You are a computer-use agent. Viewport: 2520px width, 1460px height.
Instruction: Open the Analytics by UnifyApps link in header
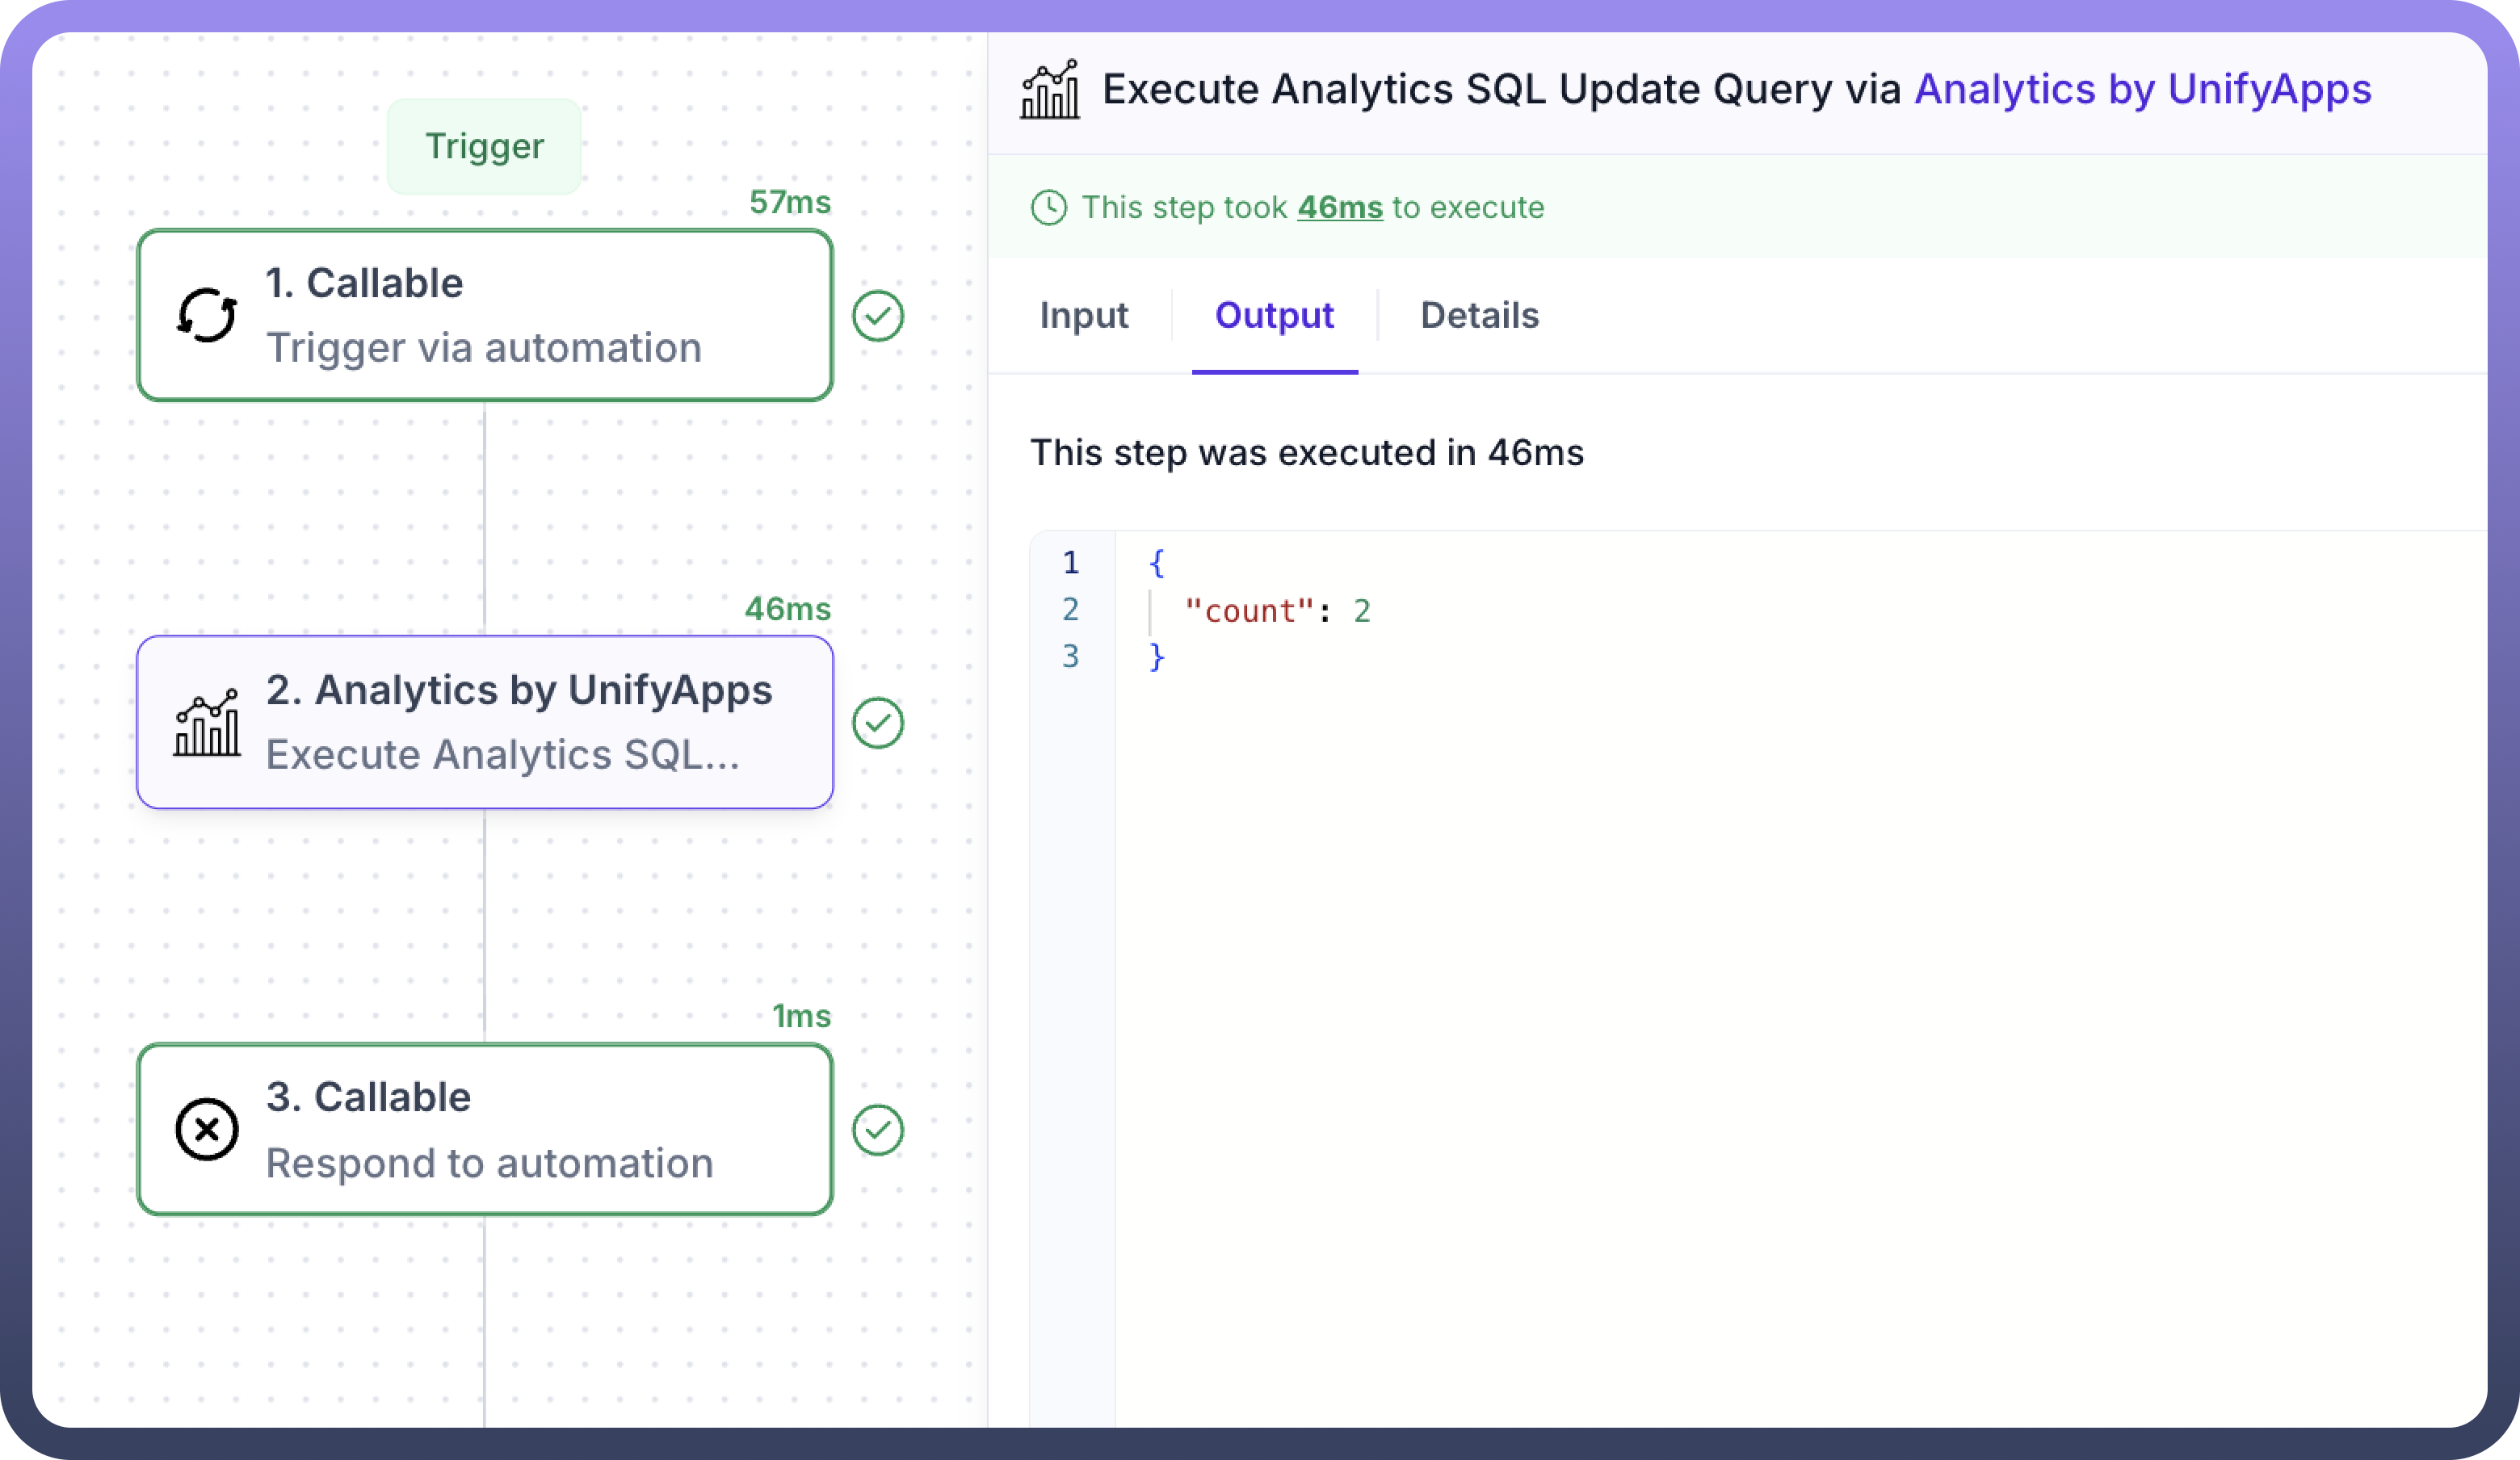2142,90
